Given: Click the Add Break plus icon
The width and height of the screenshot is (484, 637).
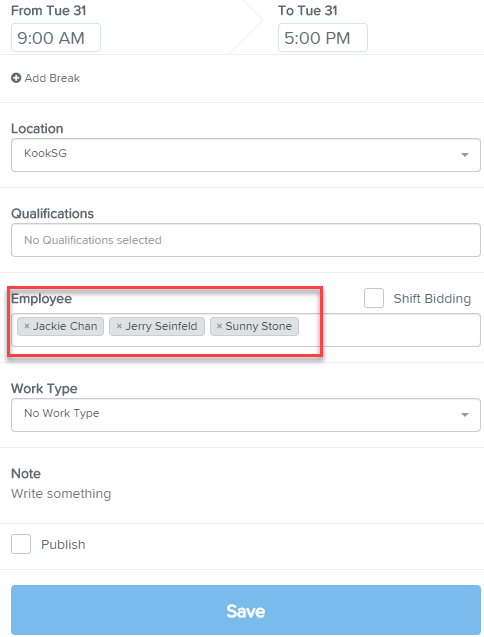Looking at the screenshot, I should coord(16,78).
